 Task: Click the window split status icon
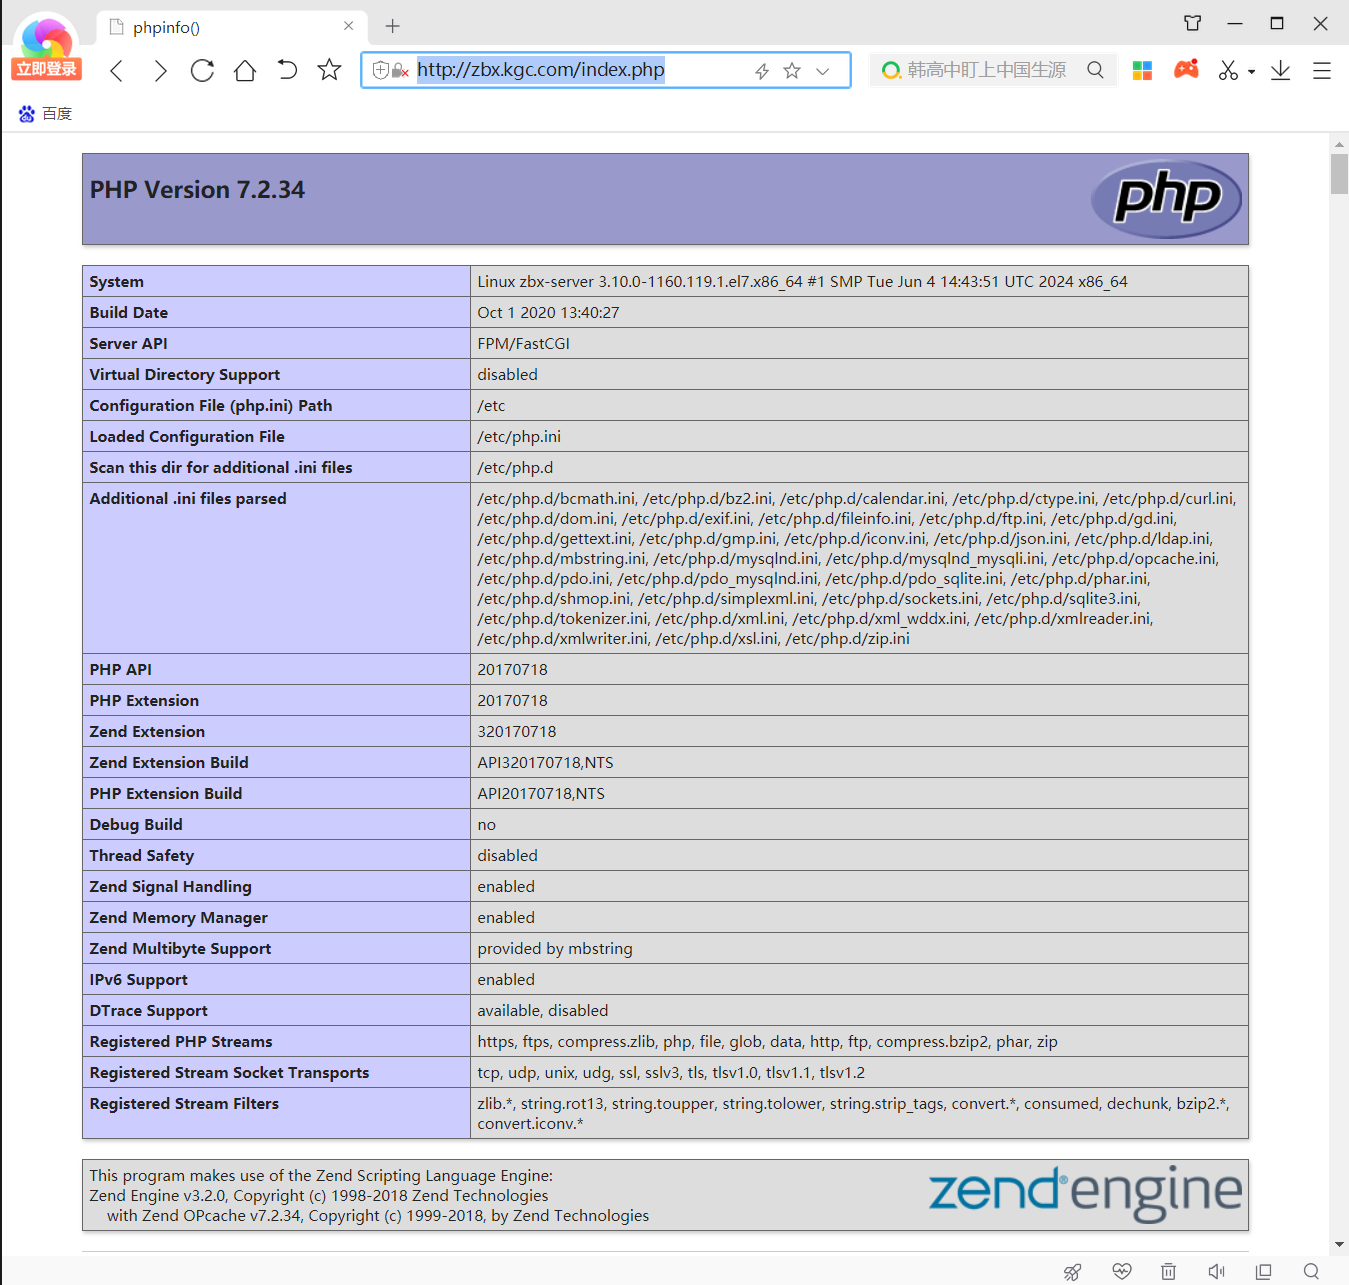[1264, 1271]
